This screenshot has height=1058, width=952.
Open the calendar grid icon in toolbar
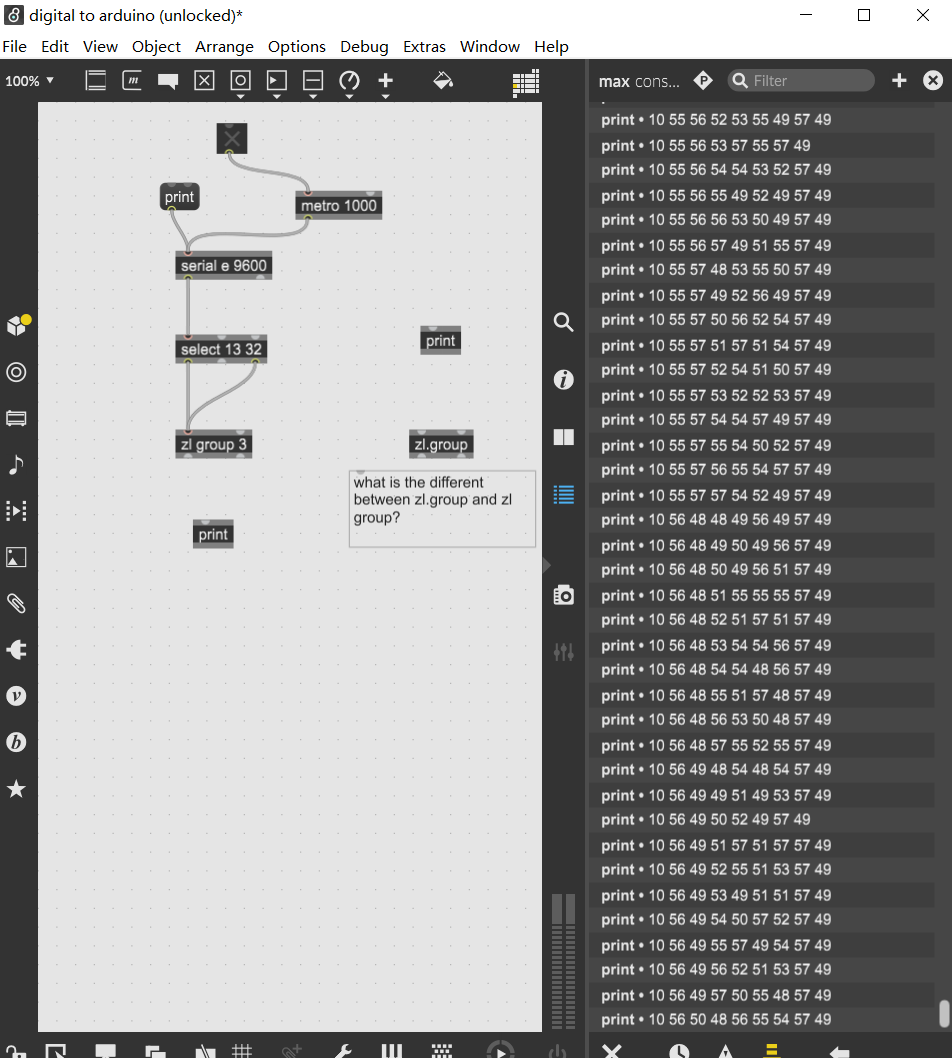click(x=526, y=83)
